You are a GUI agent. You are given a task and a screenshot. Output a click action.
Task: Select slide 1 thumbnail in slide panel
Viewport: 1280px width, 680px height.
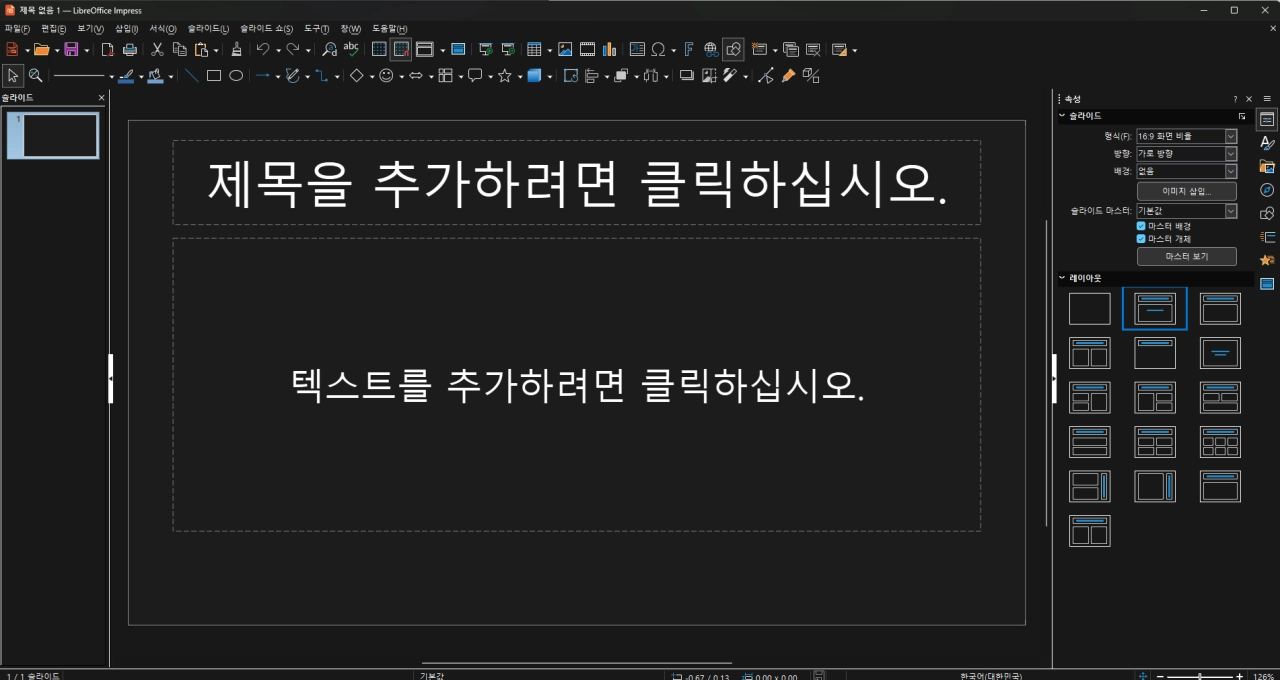point(53,135)
